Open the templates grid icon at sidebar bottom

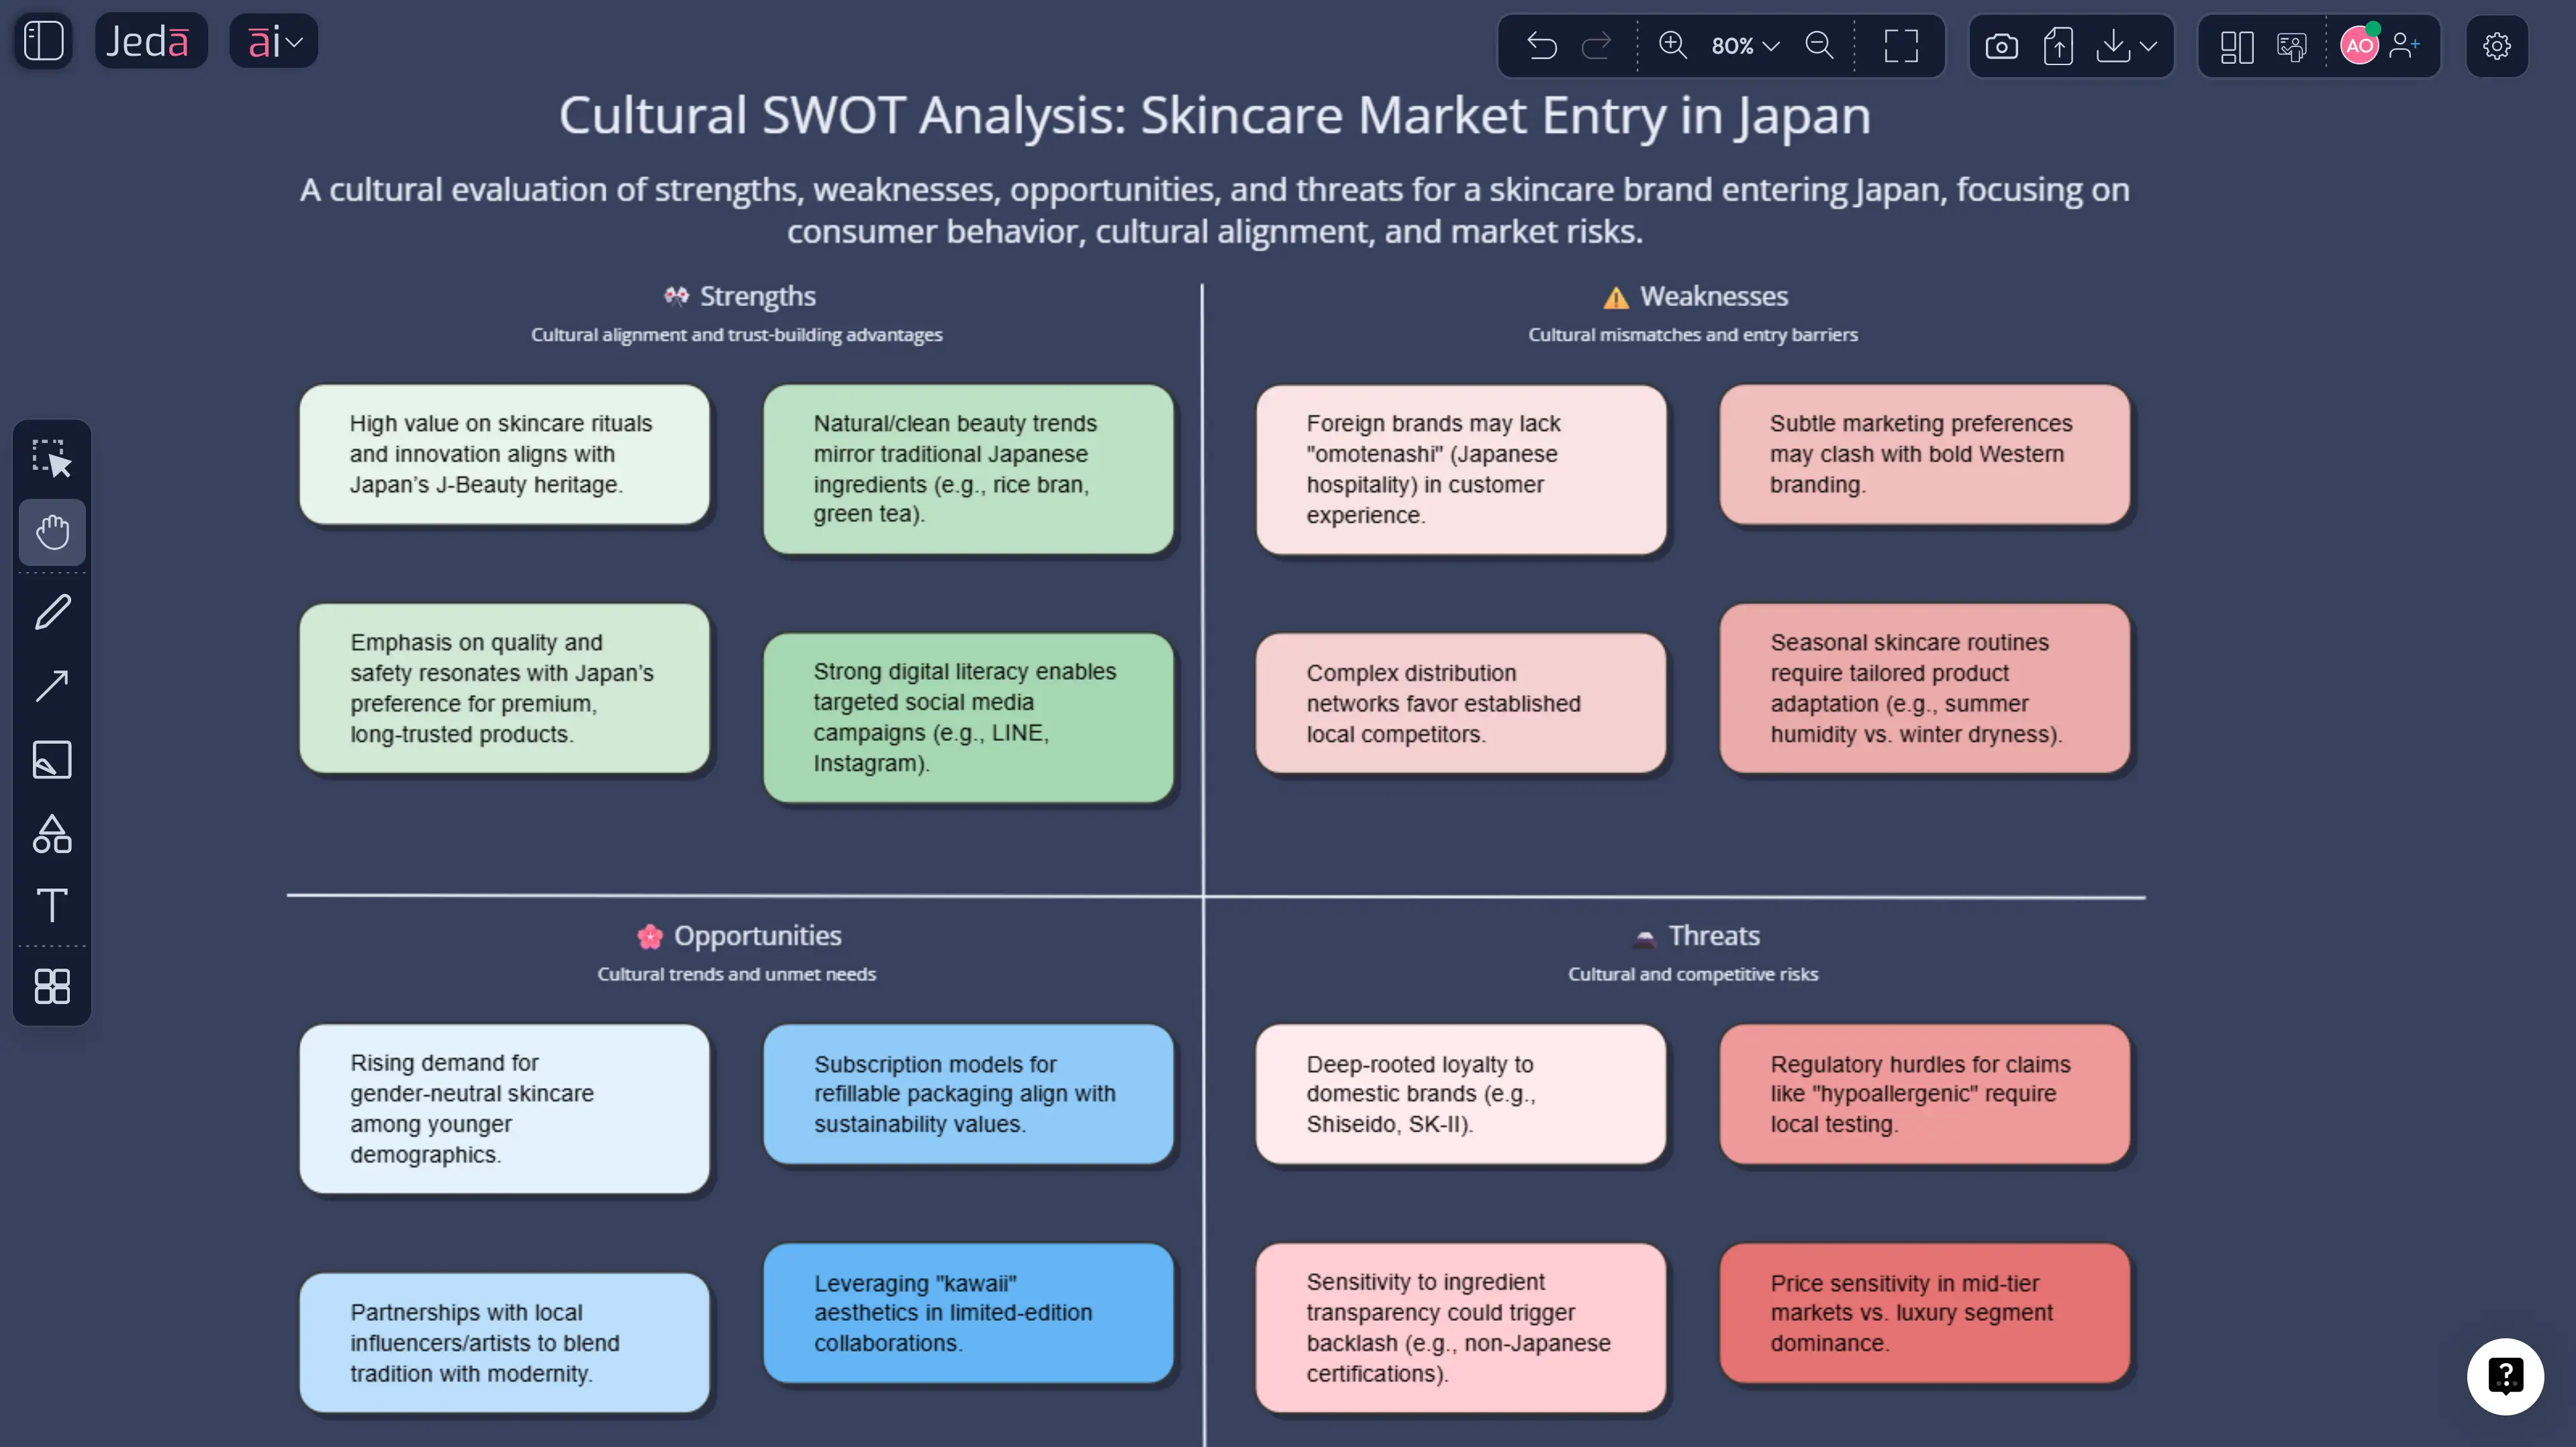[x=51, y=987]
